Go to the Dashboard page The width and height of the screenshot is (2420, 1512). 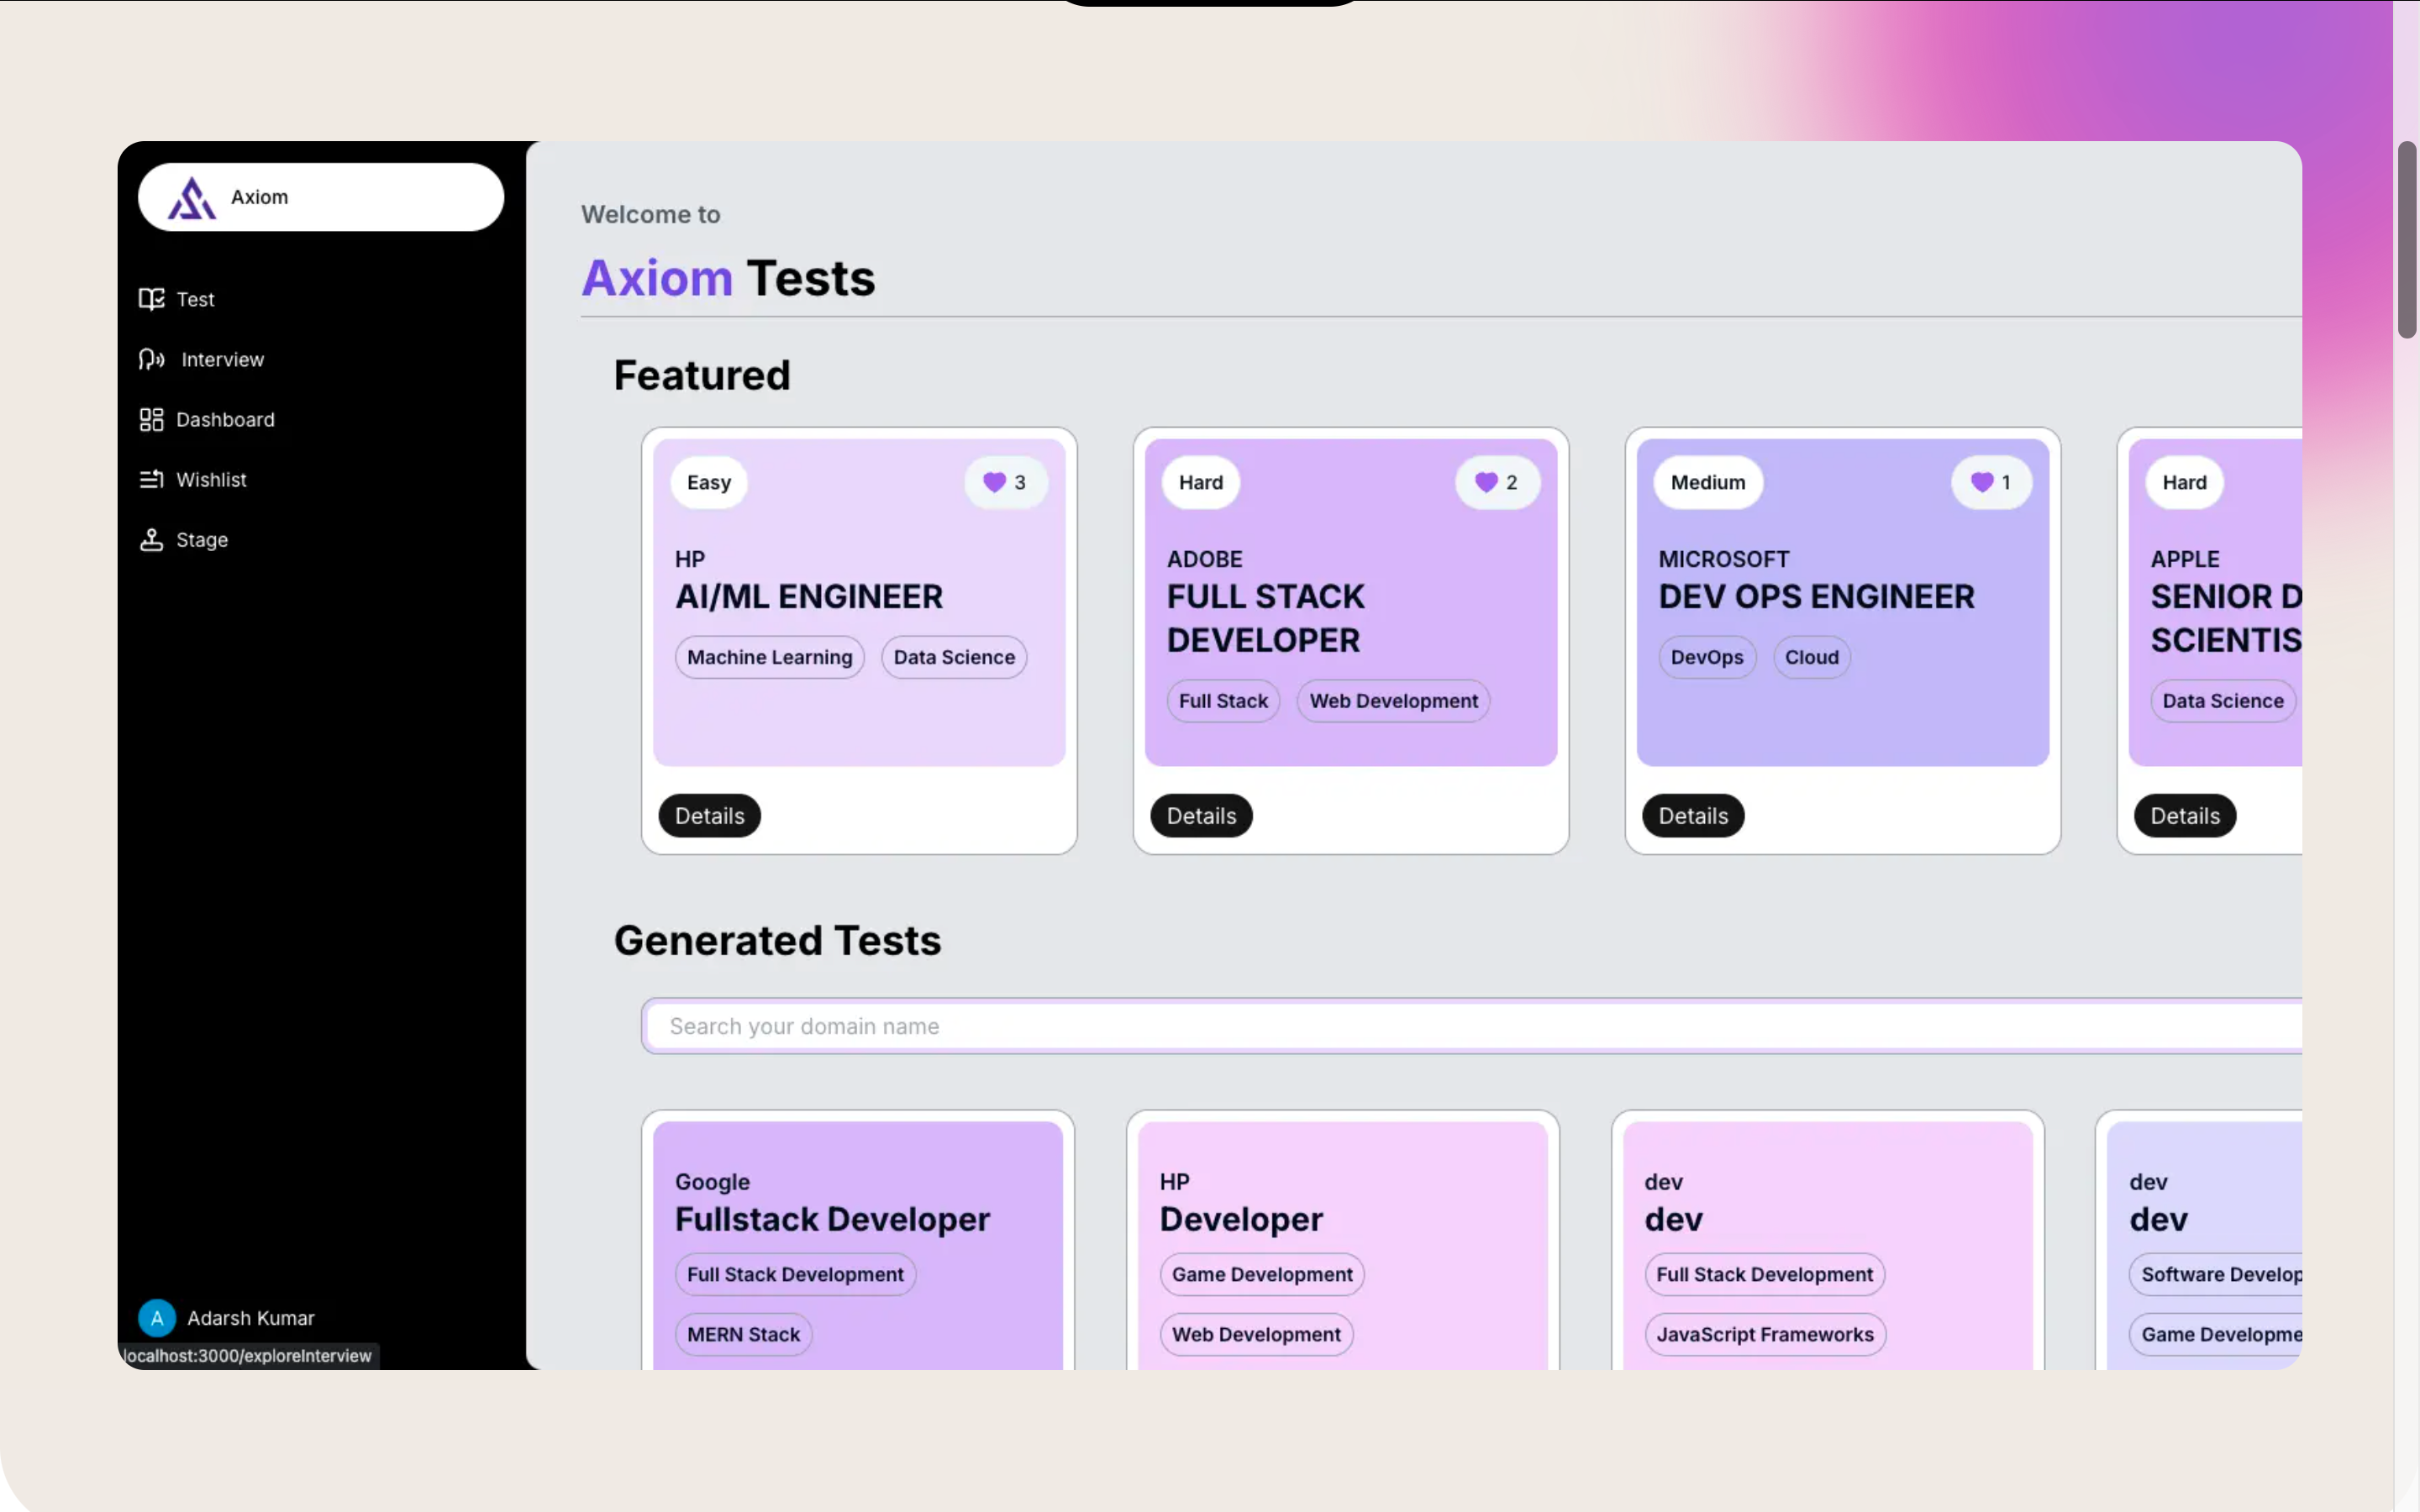225,420
